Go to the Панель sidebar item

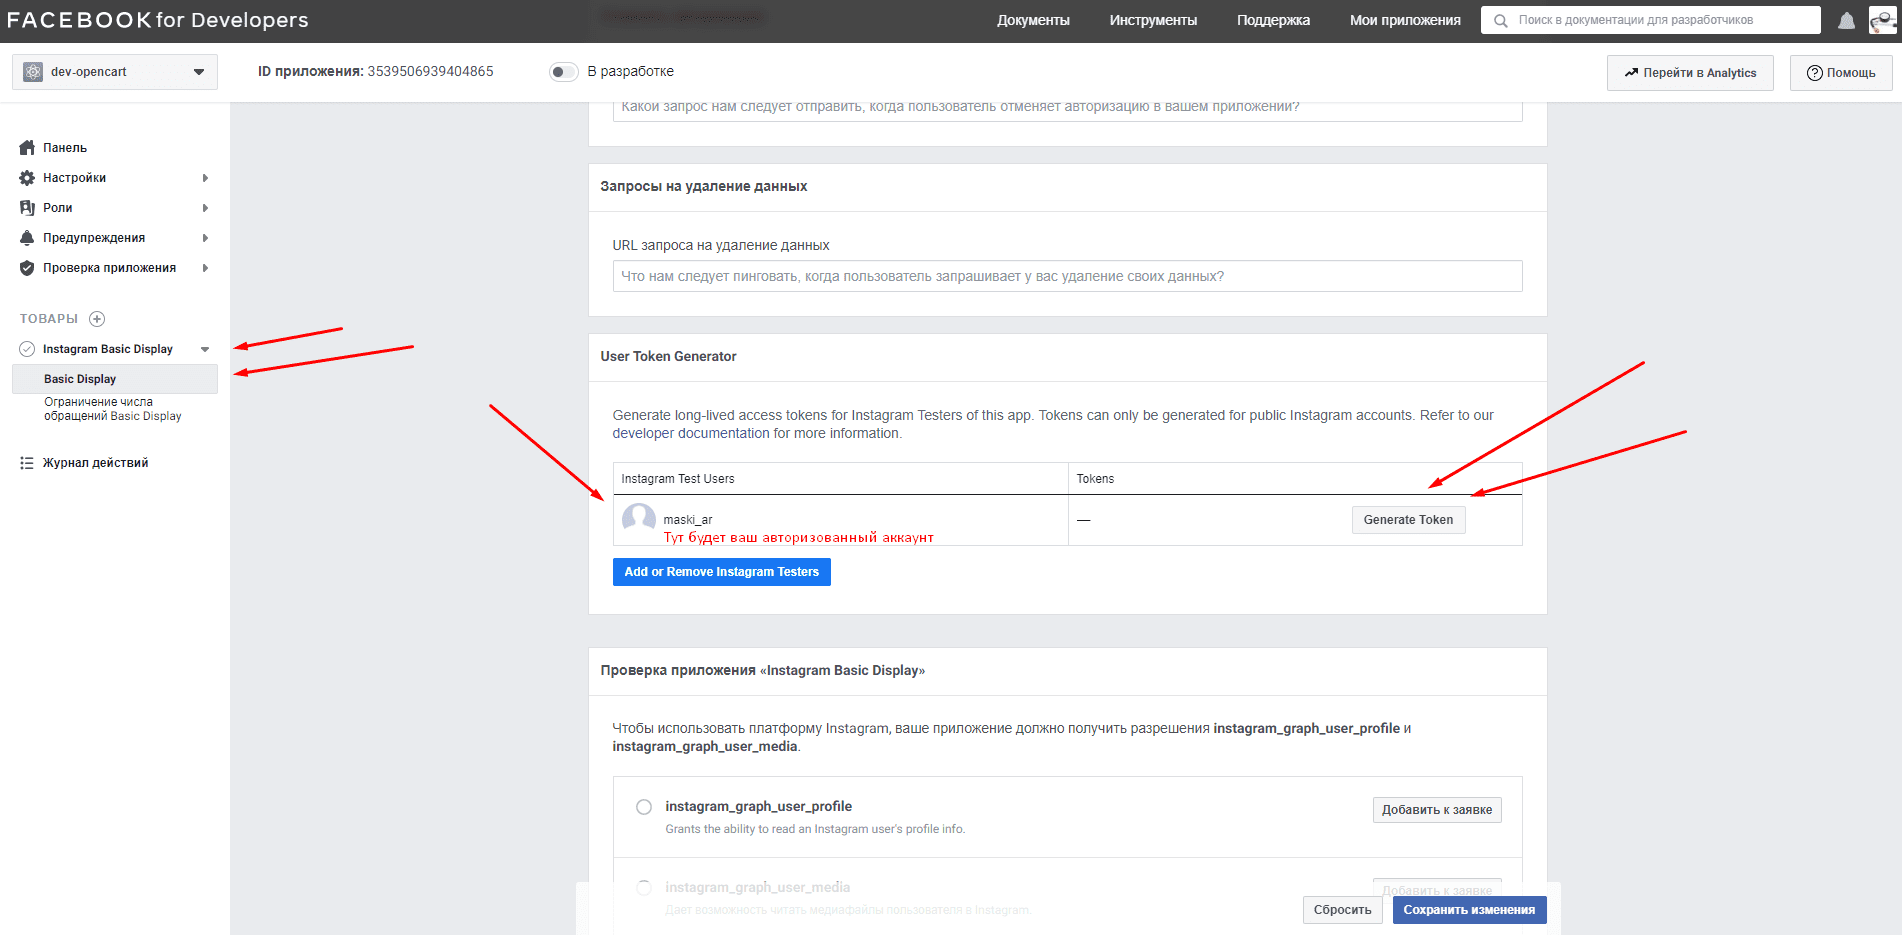pyautogui.click(x=65, y=148)
